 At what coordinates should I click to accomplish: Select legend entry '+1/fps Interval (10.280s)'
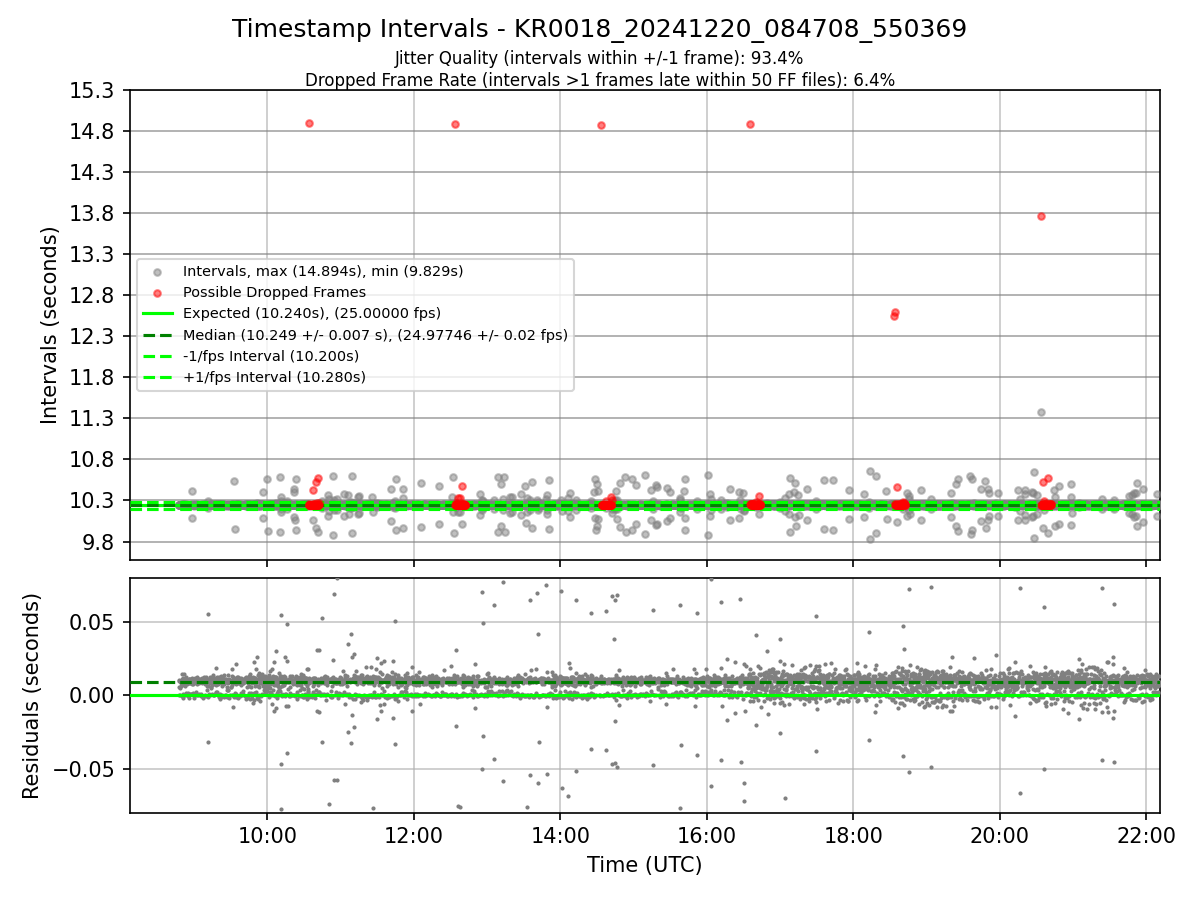point(274,377)
